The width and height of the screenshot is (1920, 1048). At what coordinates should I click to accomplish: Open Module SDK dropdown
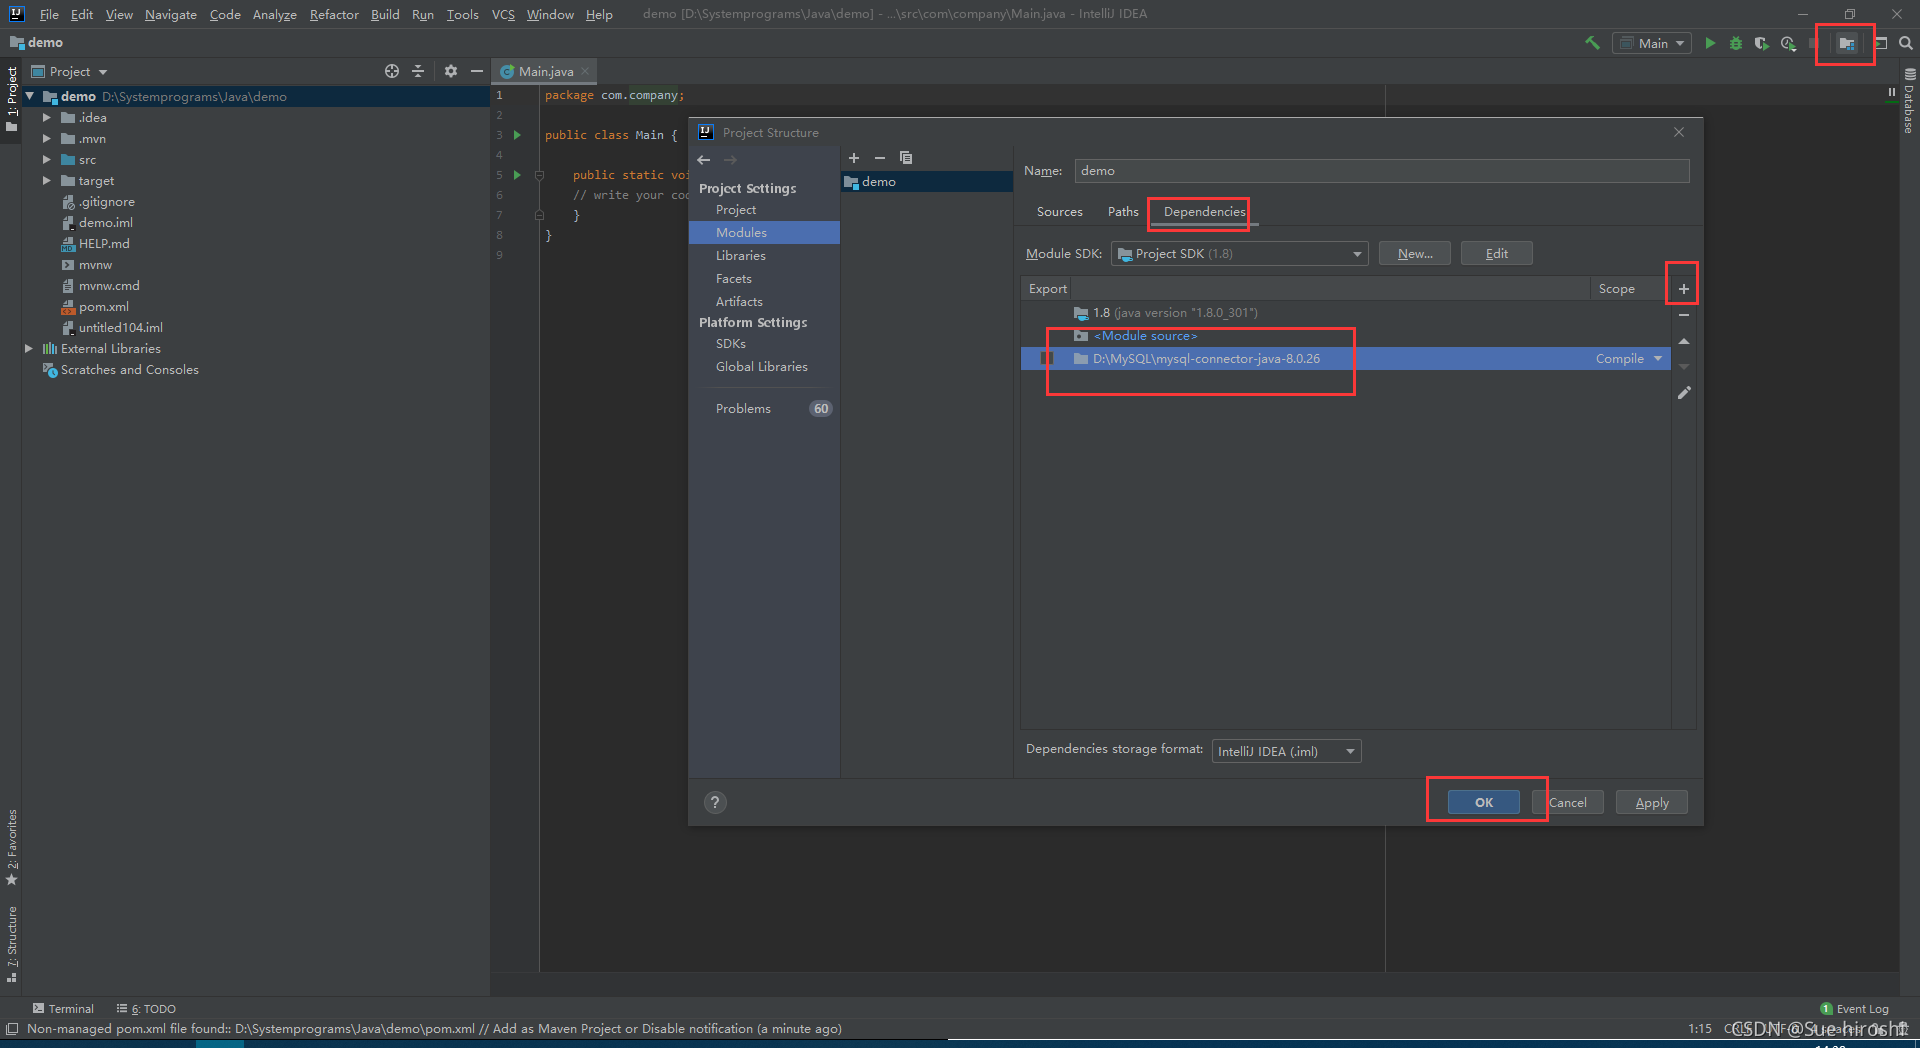[1239, 254]
